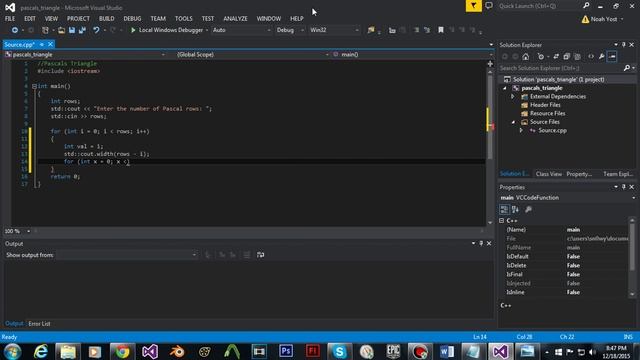Toggle Show All Files in Solution Explorer

pyautogui.click(x=577, y=56)
